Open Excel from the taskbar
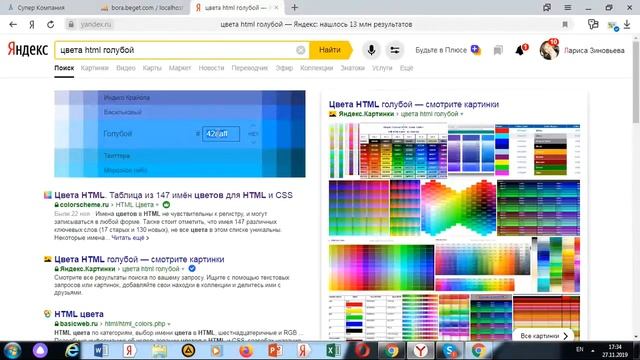Viewport: 640px width, 360px height. point(333,351)
